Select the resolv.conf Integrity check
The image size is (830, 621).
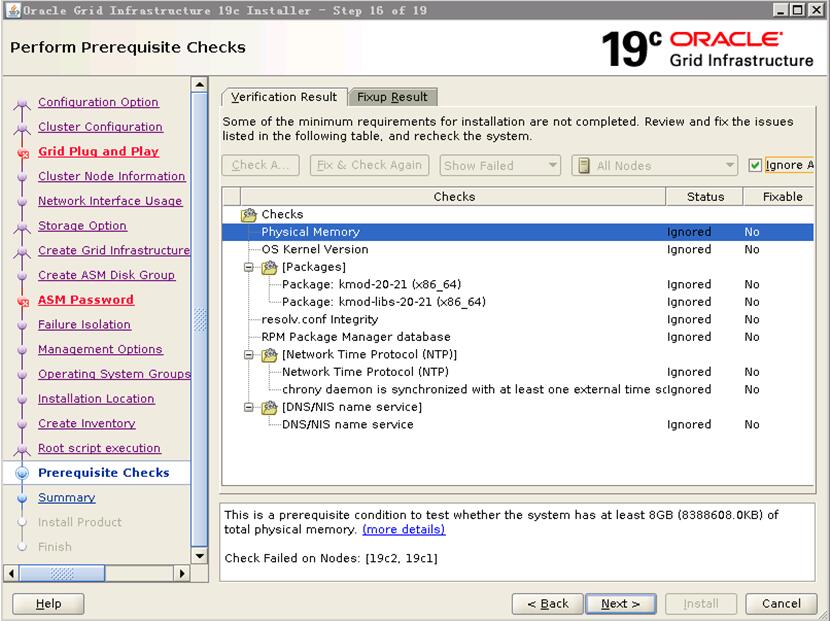pos(518,319)
